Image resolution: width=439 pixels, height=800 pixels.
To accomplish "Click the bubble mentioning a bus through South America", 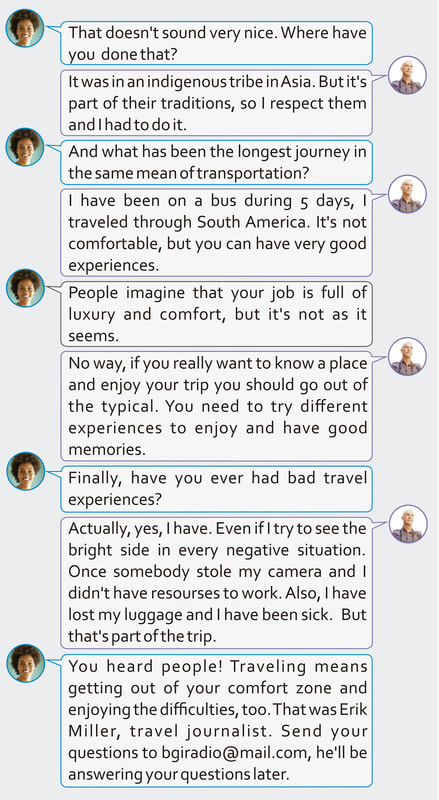I will pyautogui.click(x=216, y=233).
